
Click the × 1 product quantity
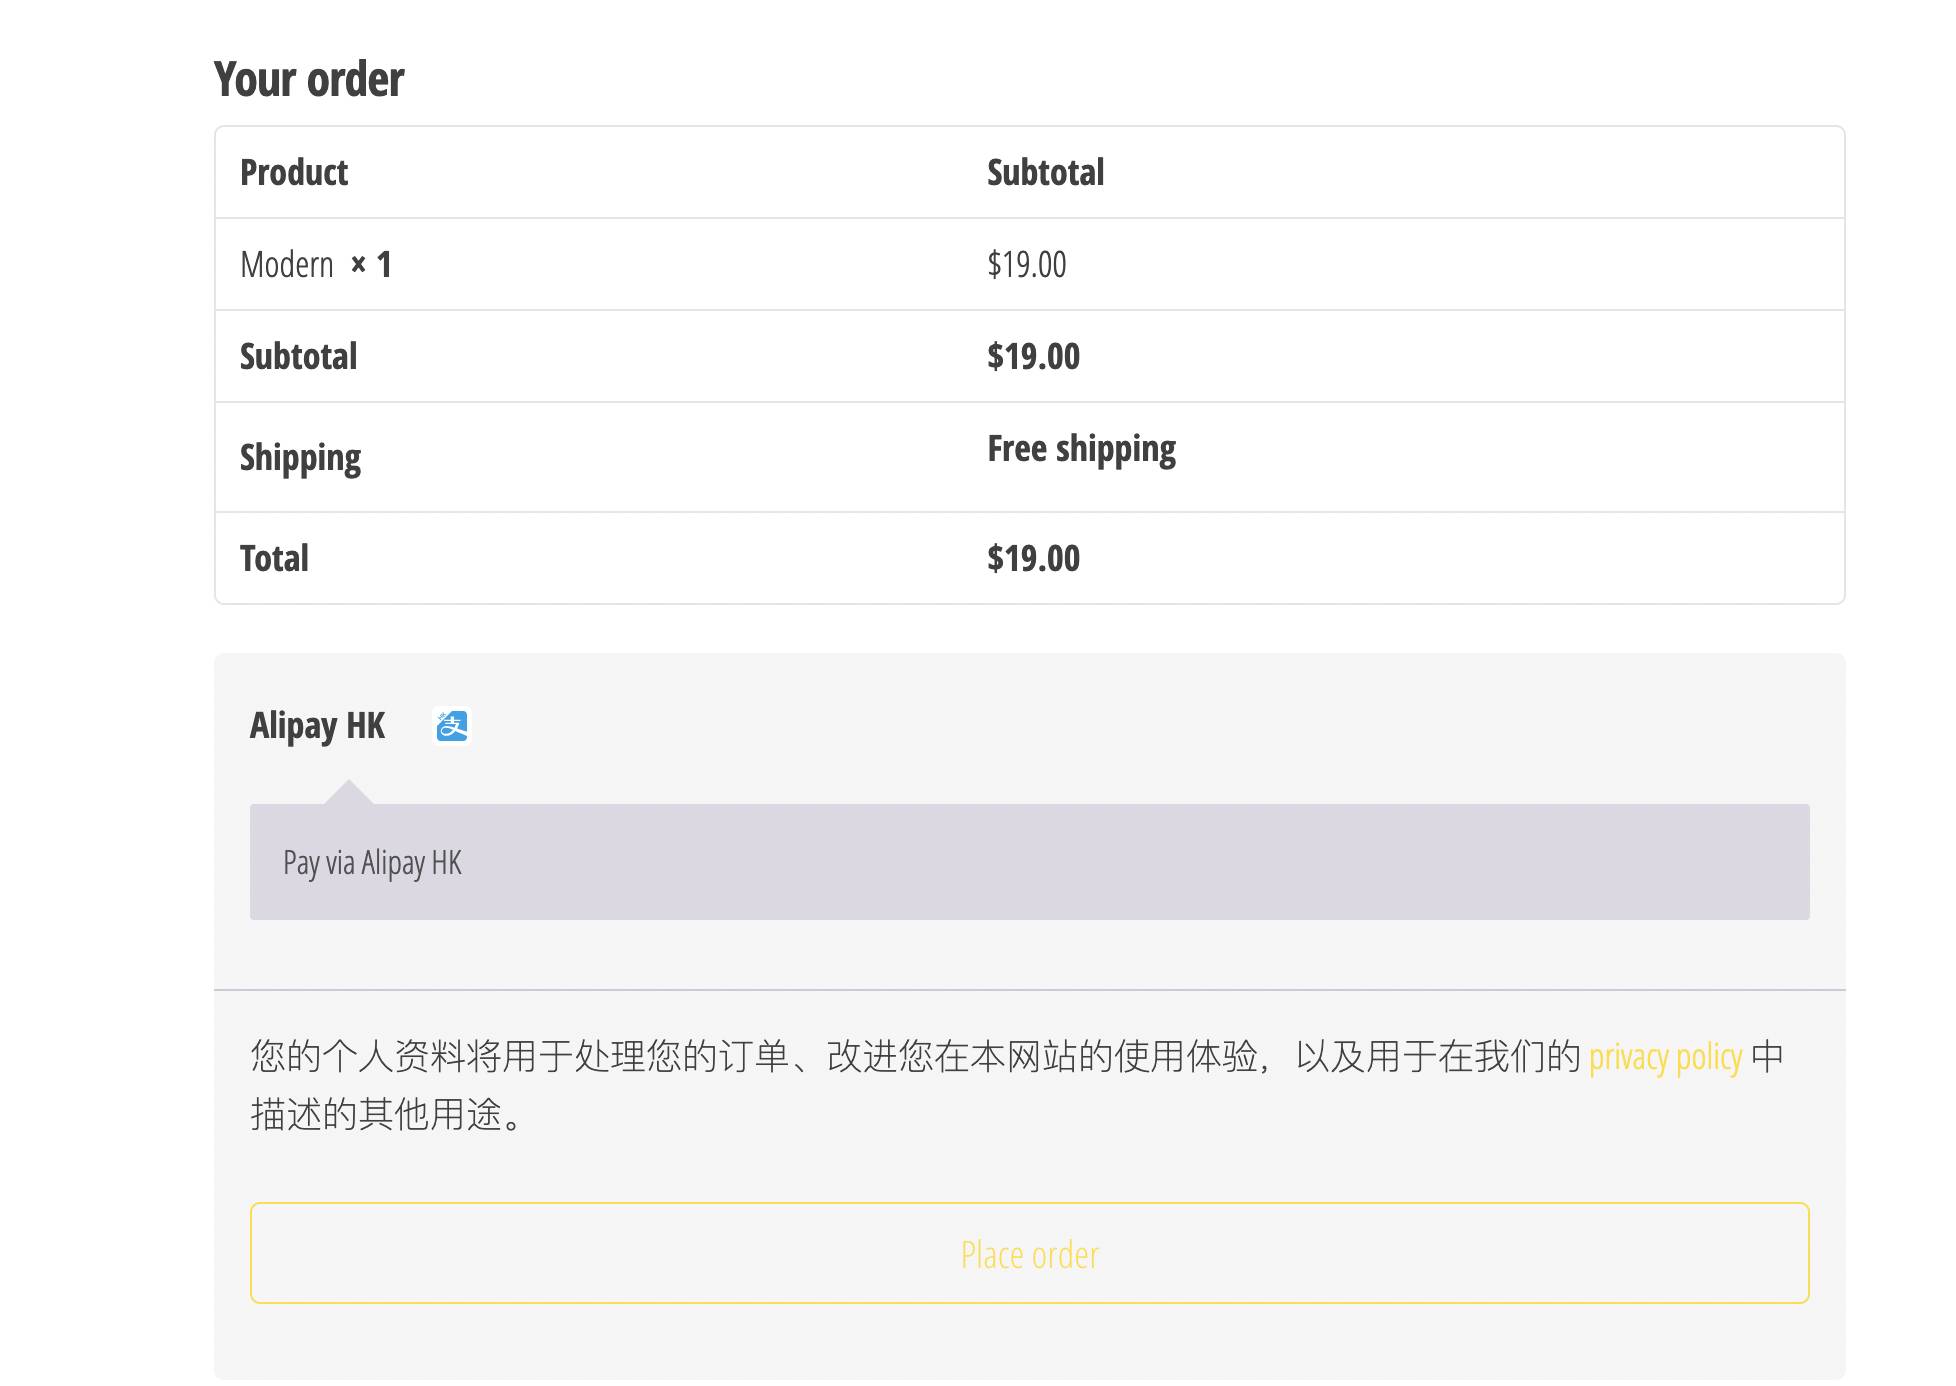click(x=371, y=265)
